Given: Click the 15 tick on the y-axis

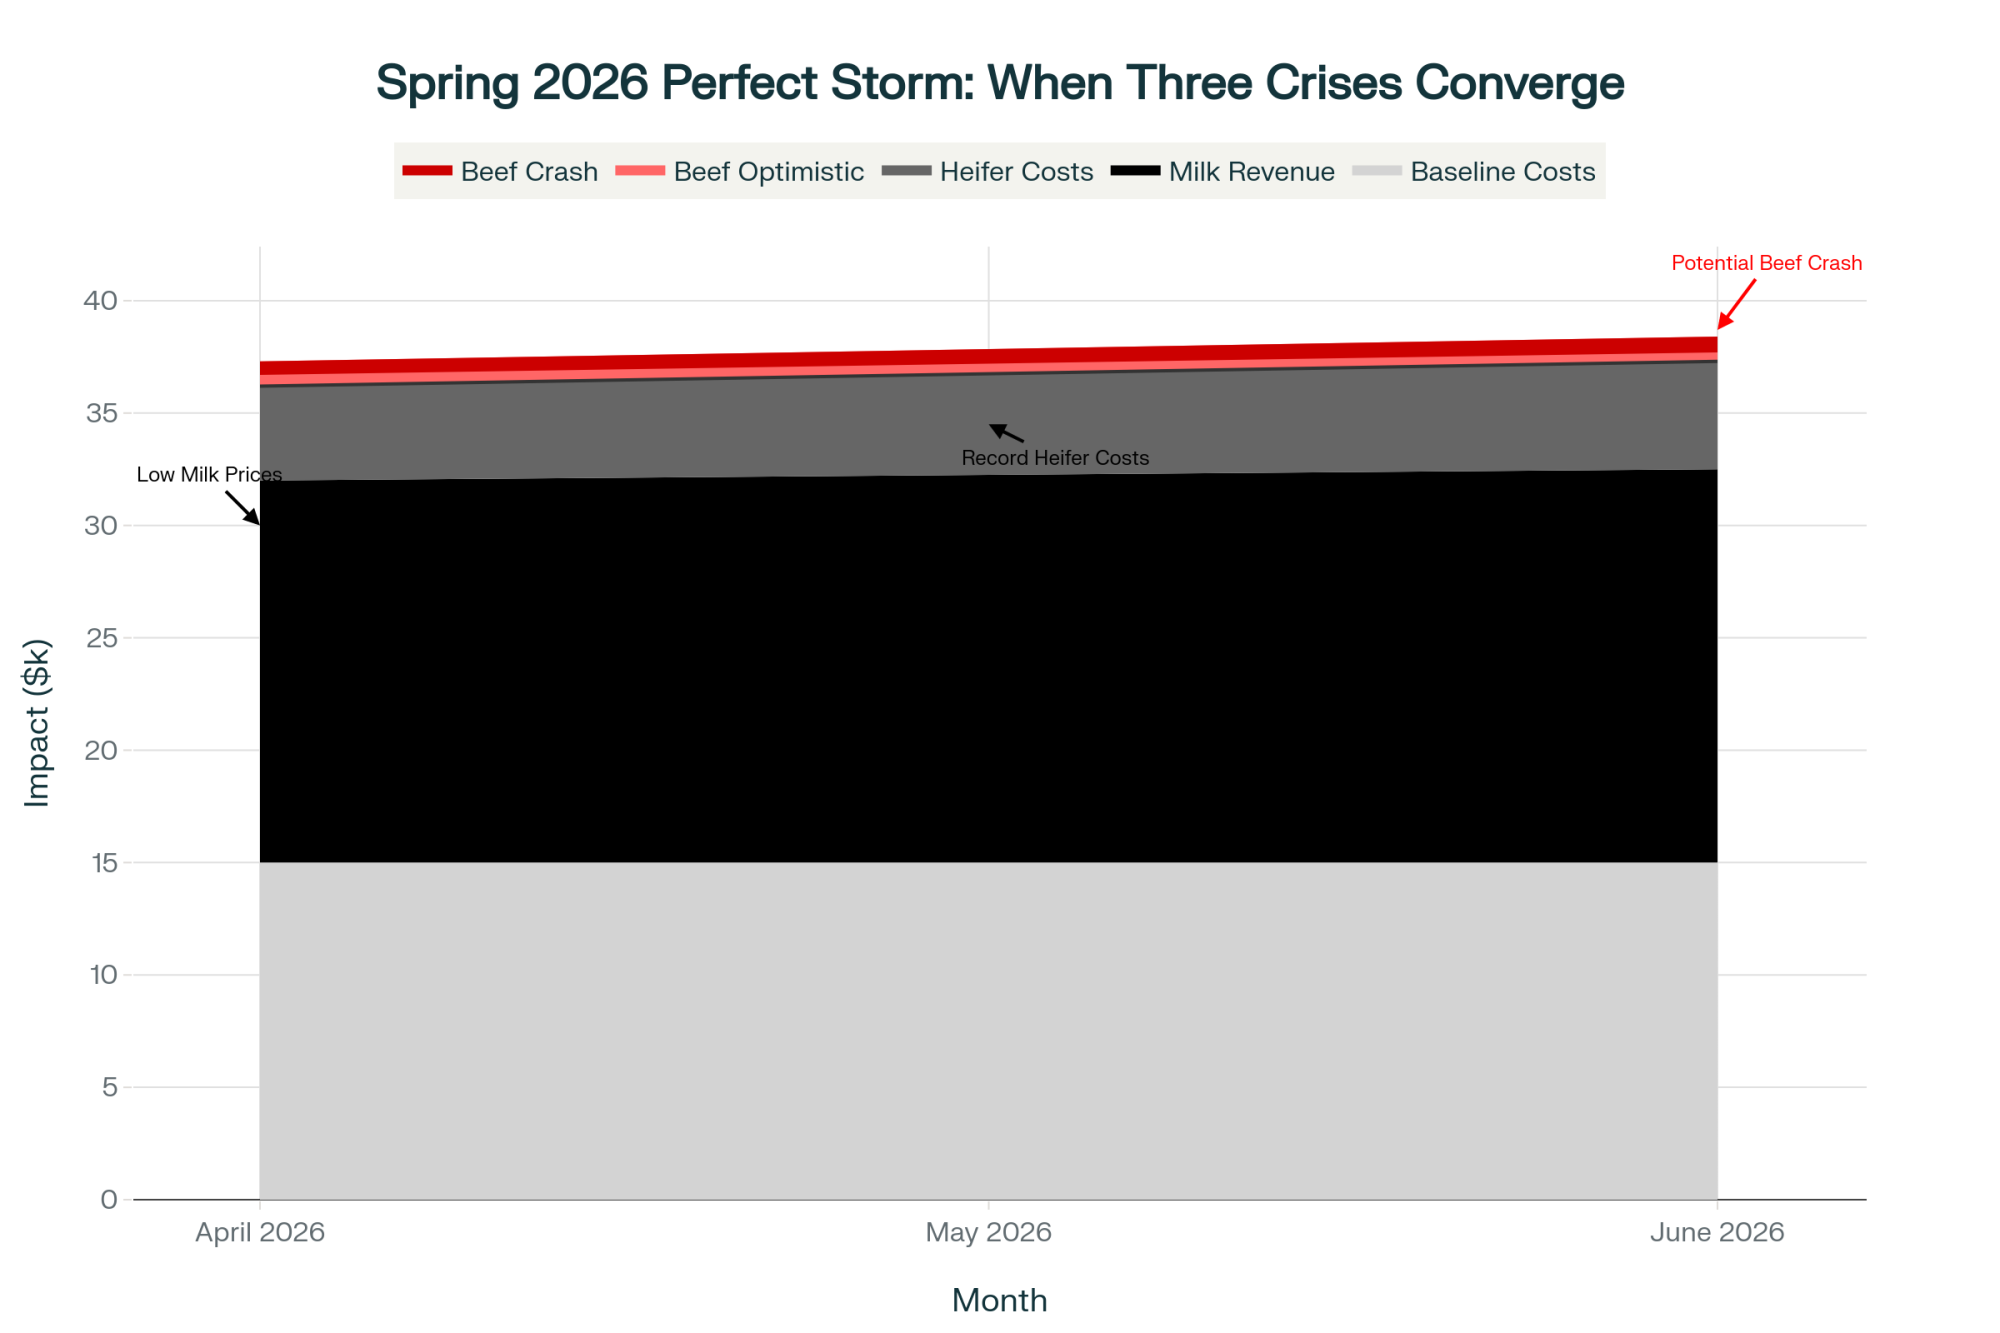Looking at the screenshot, I should 104,862.
